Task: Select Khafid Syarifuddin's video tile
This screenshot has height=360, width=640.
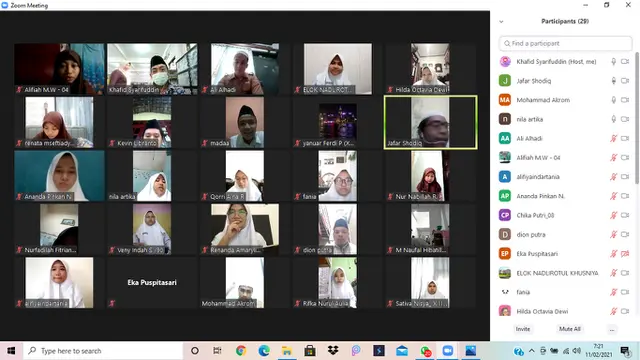Action: pyautogui.click(x=152, y=69)
